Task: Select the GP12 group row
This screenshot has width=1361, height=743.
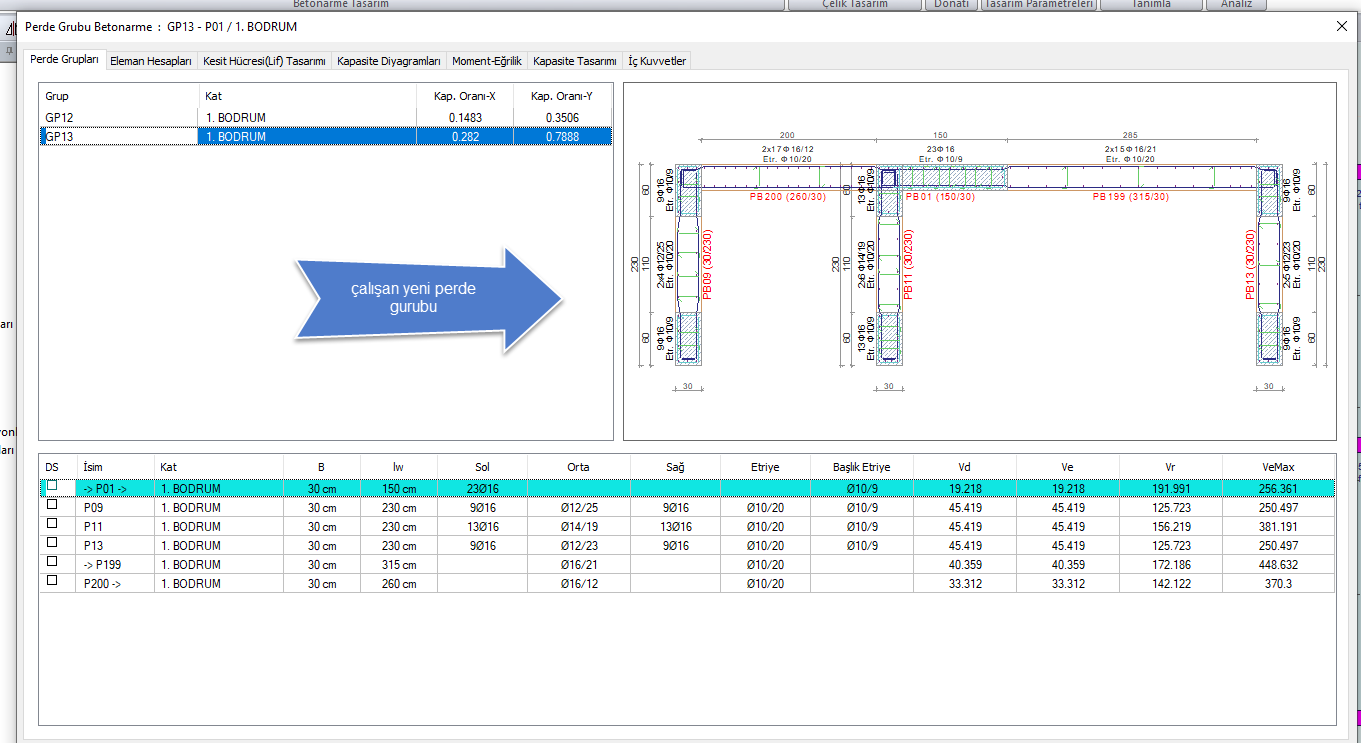Action: coord(326,118)
